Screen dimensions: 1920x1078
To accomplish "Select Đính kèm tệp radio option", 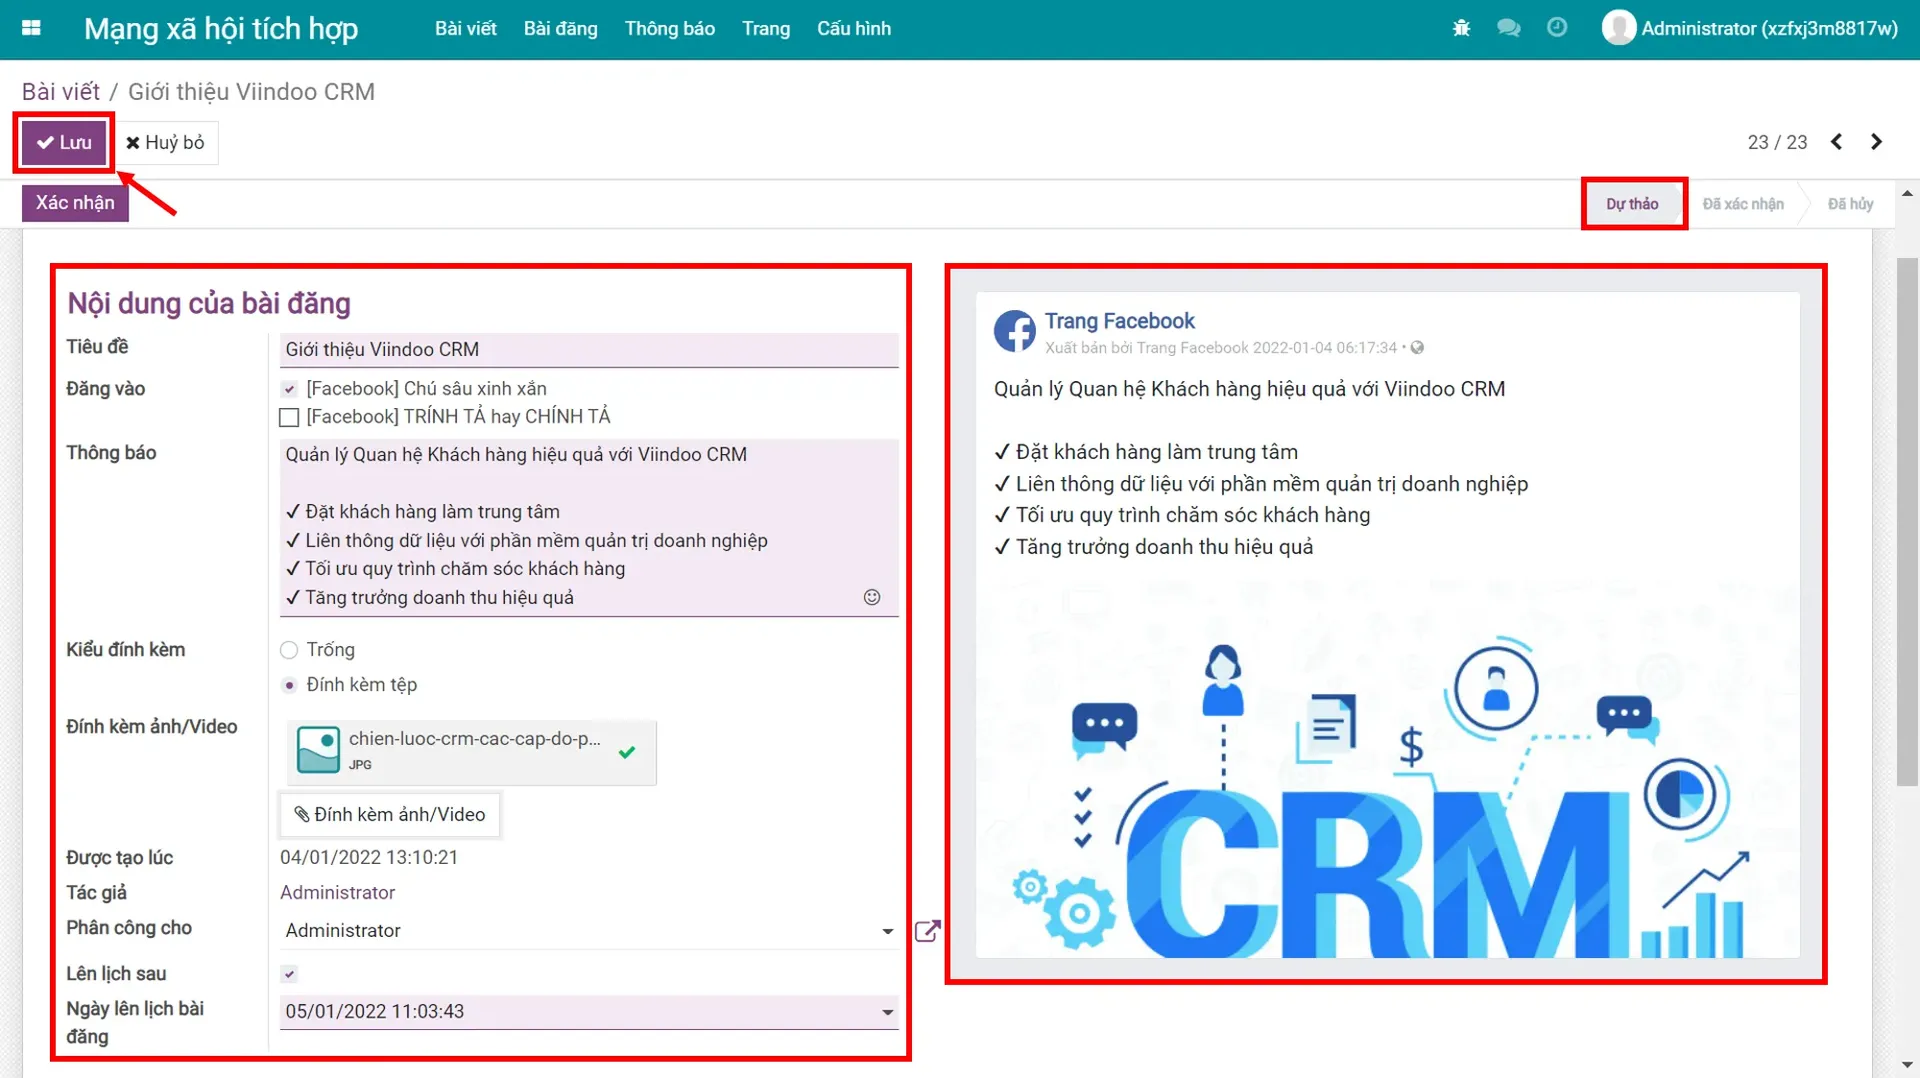I will point(289,685).
